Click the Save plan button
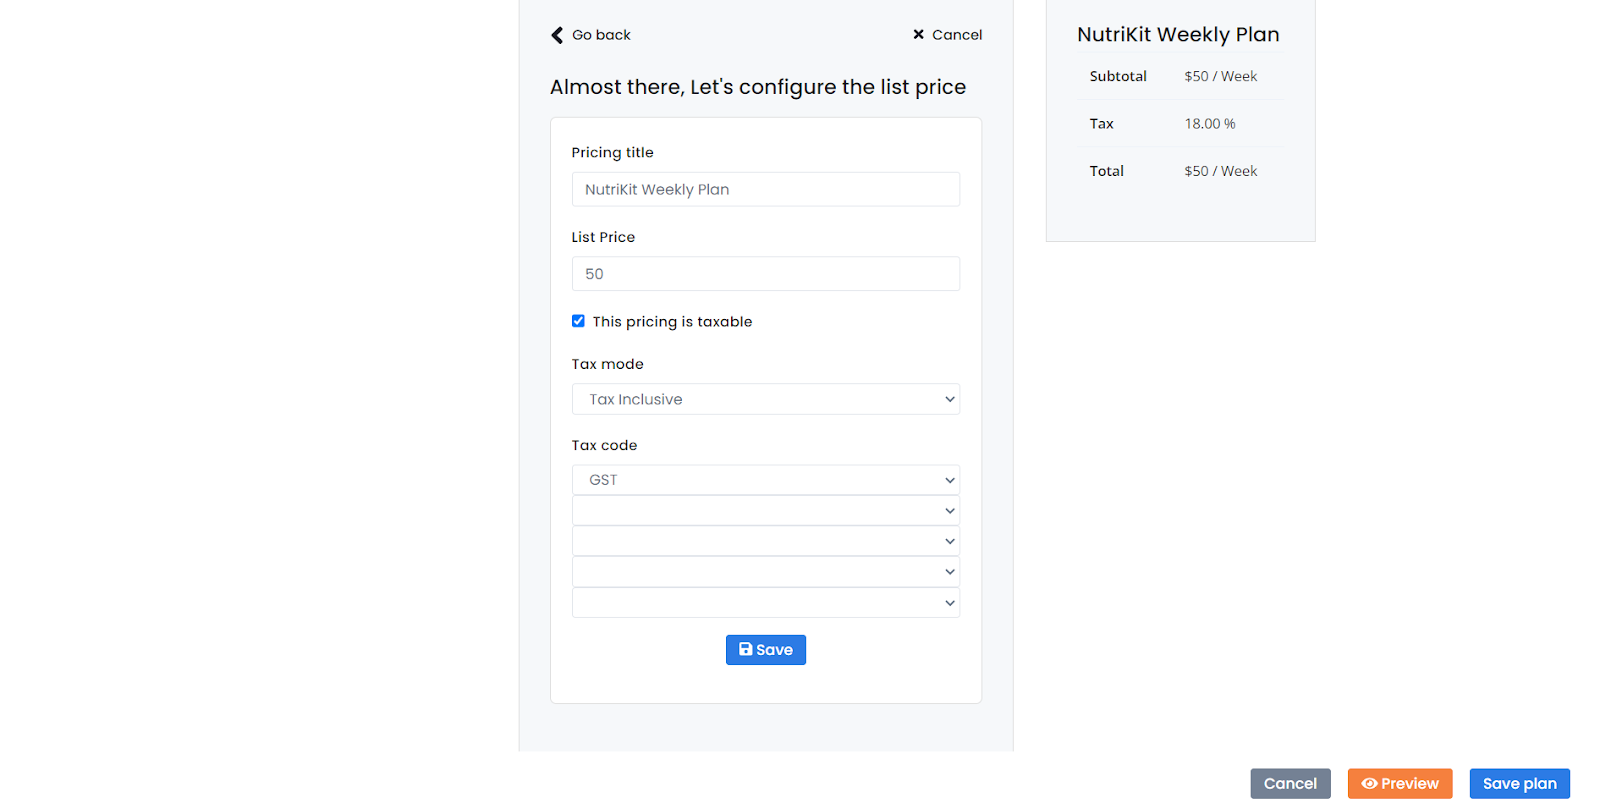The image size is (1600, 809). [x=1519, y=783]
